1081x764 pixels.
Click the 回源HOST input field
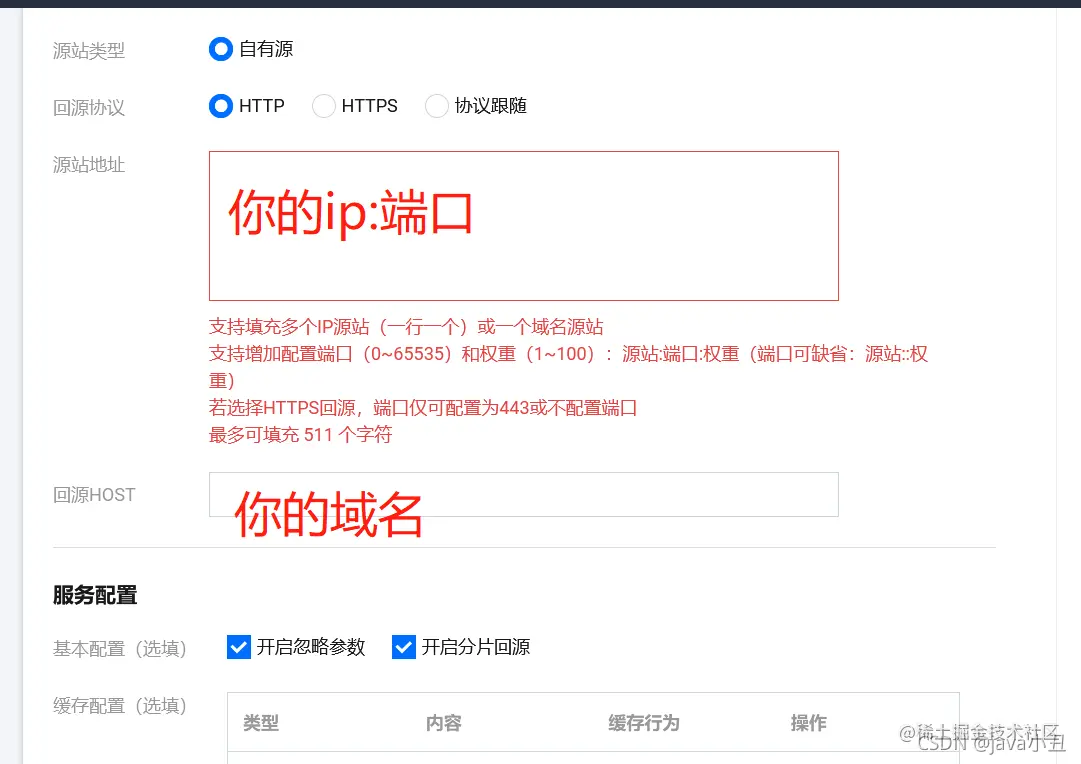523,493
